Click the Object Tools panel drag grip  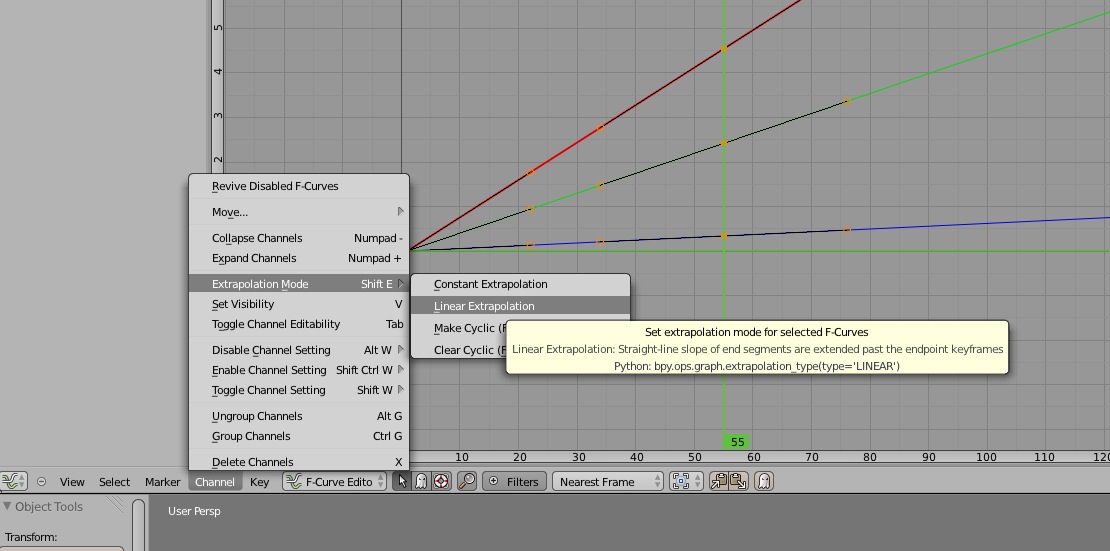115,504
